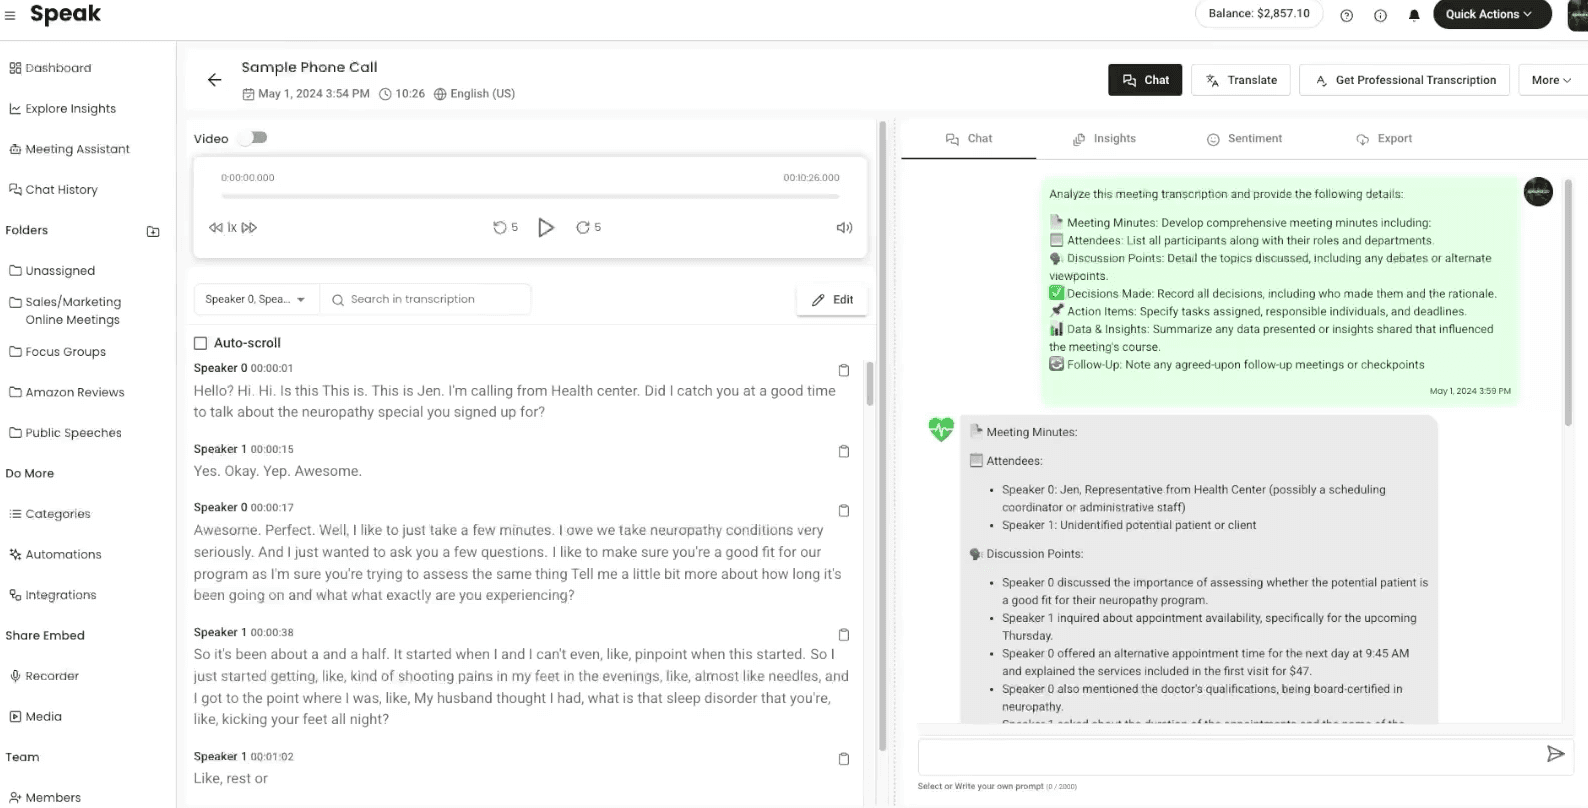1588x808 pixels.
Task: Skip forward 5 seconds
Action: 589,228
